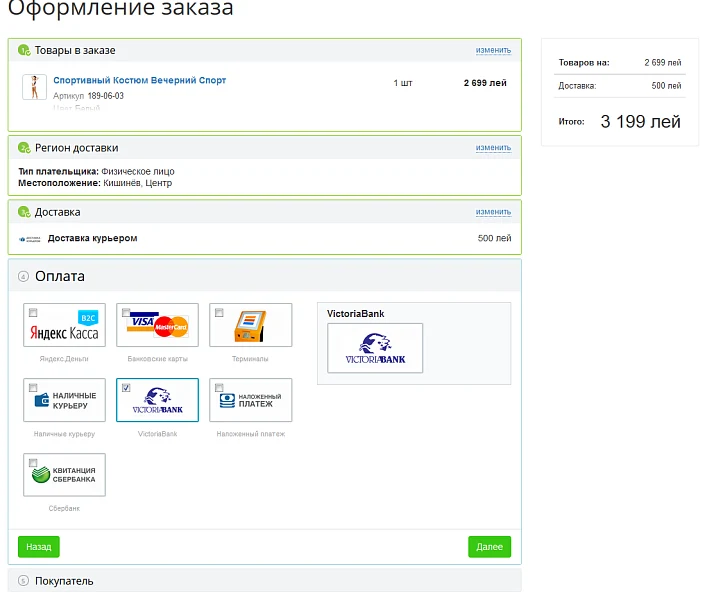The width and height of the screenshot is (723, 600).
Task: Expand the Доставка section header
Action: [x=265, y=212]
